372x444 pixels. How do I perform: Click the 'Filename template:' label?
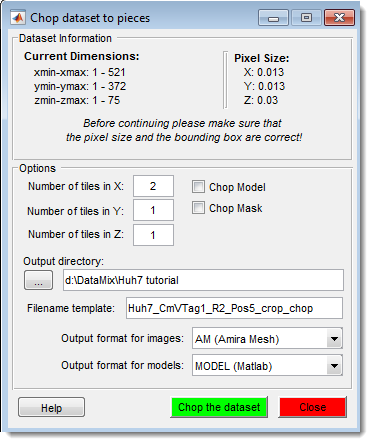[x=71, y=308]
